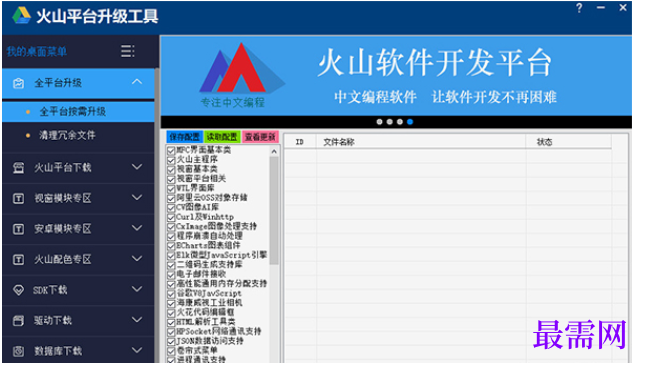Click the 火山平台下载 sidebar icon
The height and width of the screenshot is (366, 645).
tap(19, 167)
